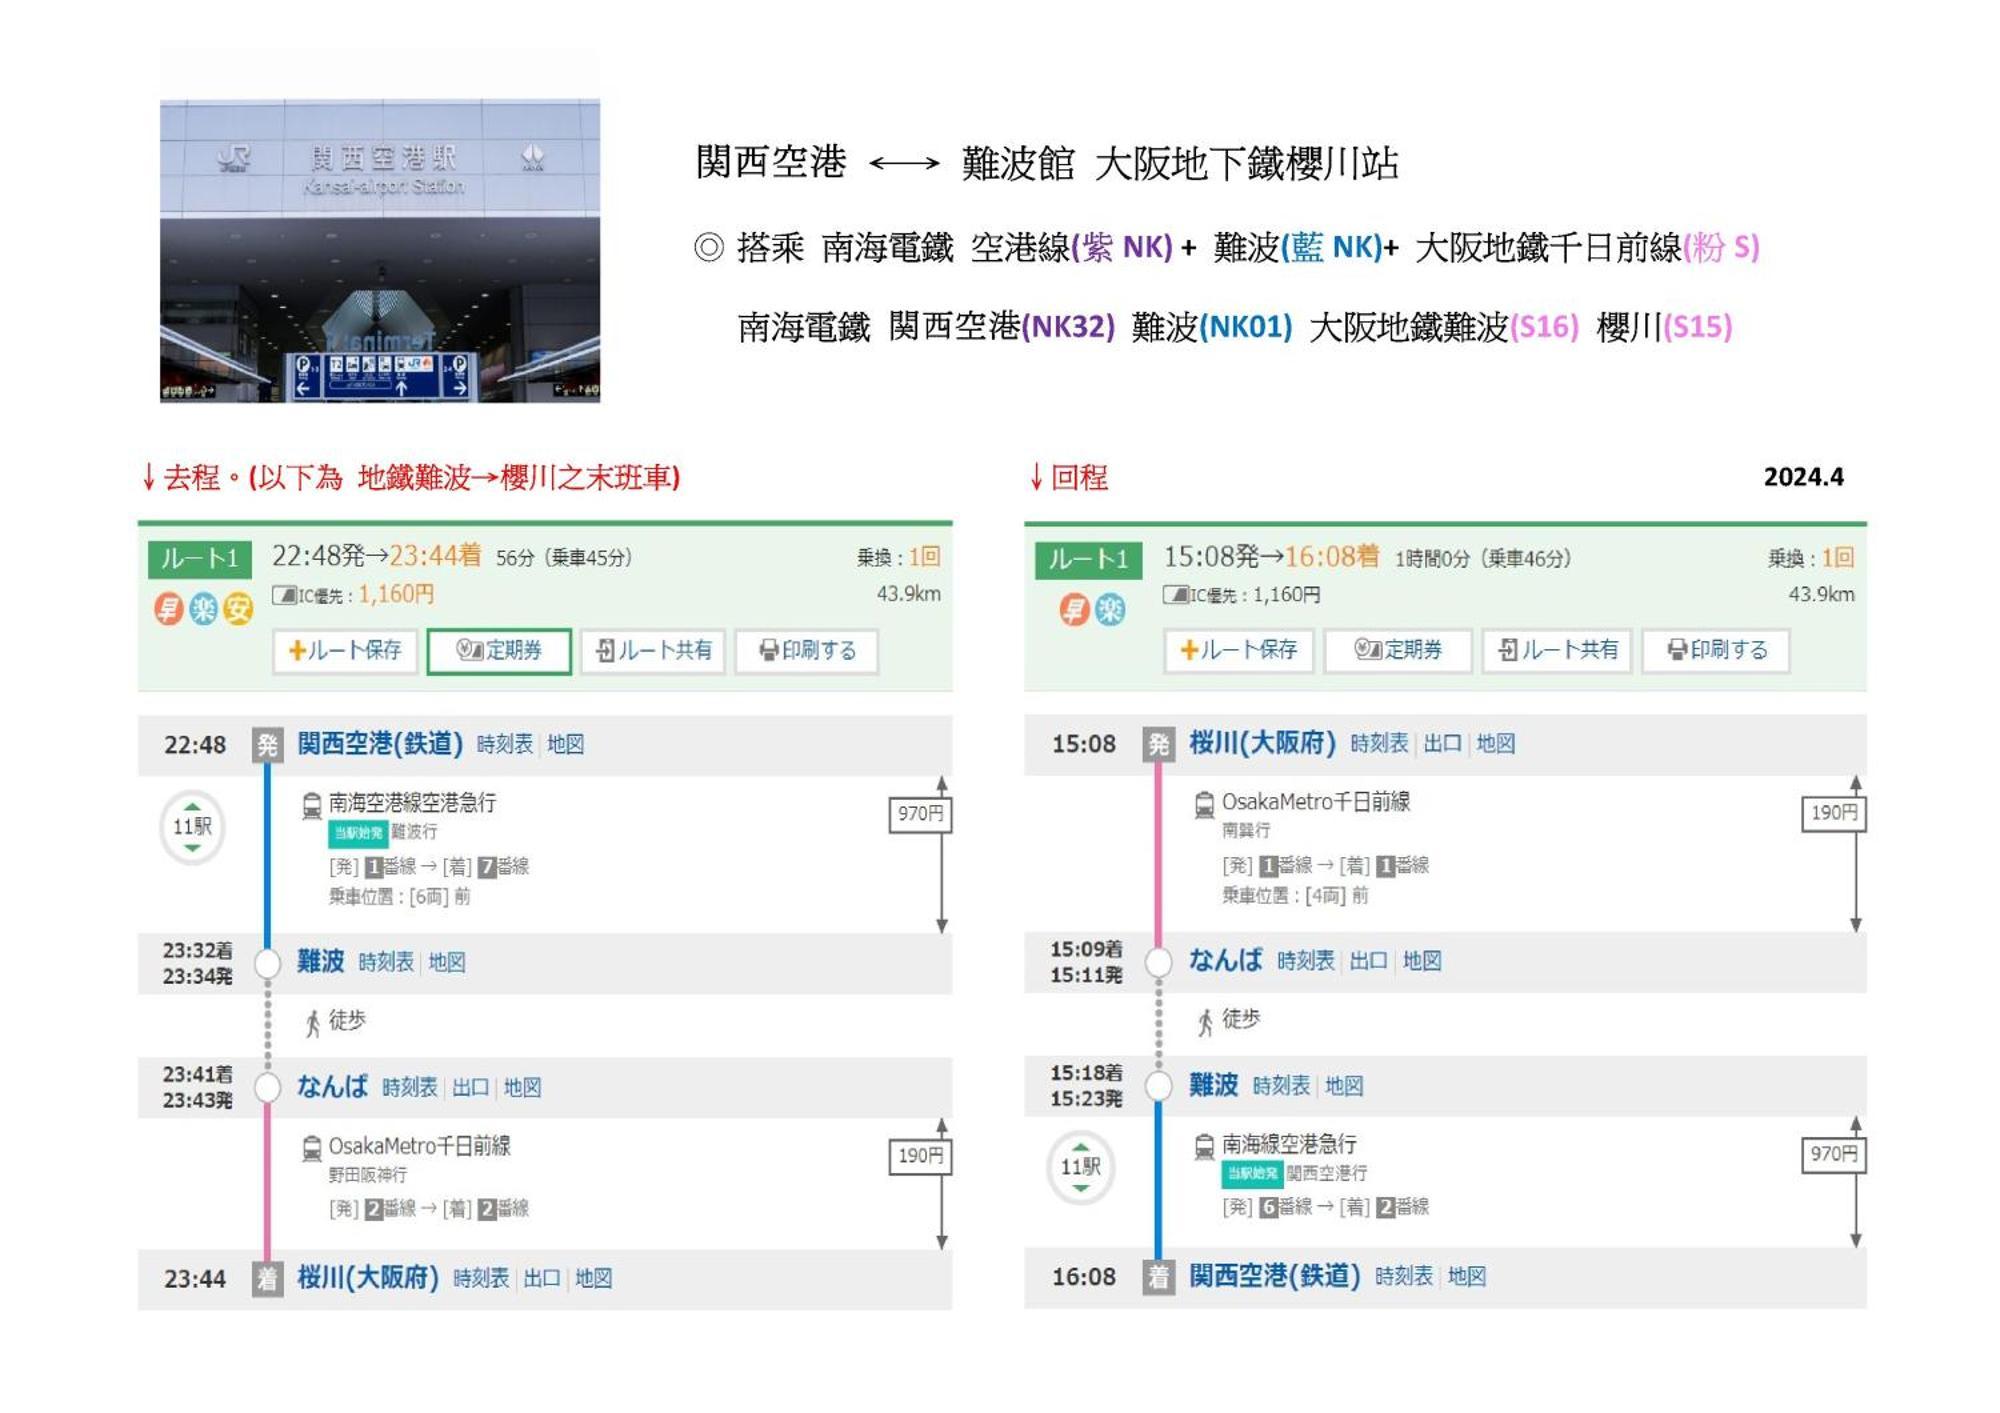2000x1413 pixels.
Task: Open 関西空港(鉄道) departure station link at 22:48
Action: click(x=380, y=744)
